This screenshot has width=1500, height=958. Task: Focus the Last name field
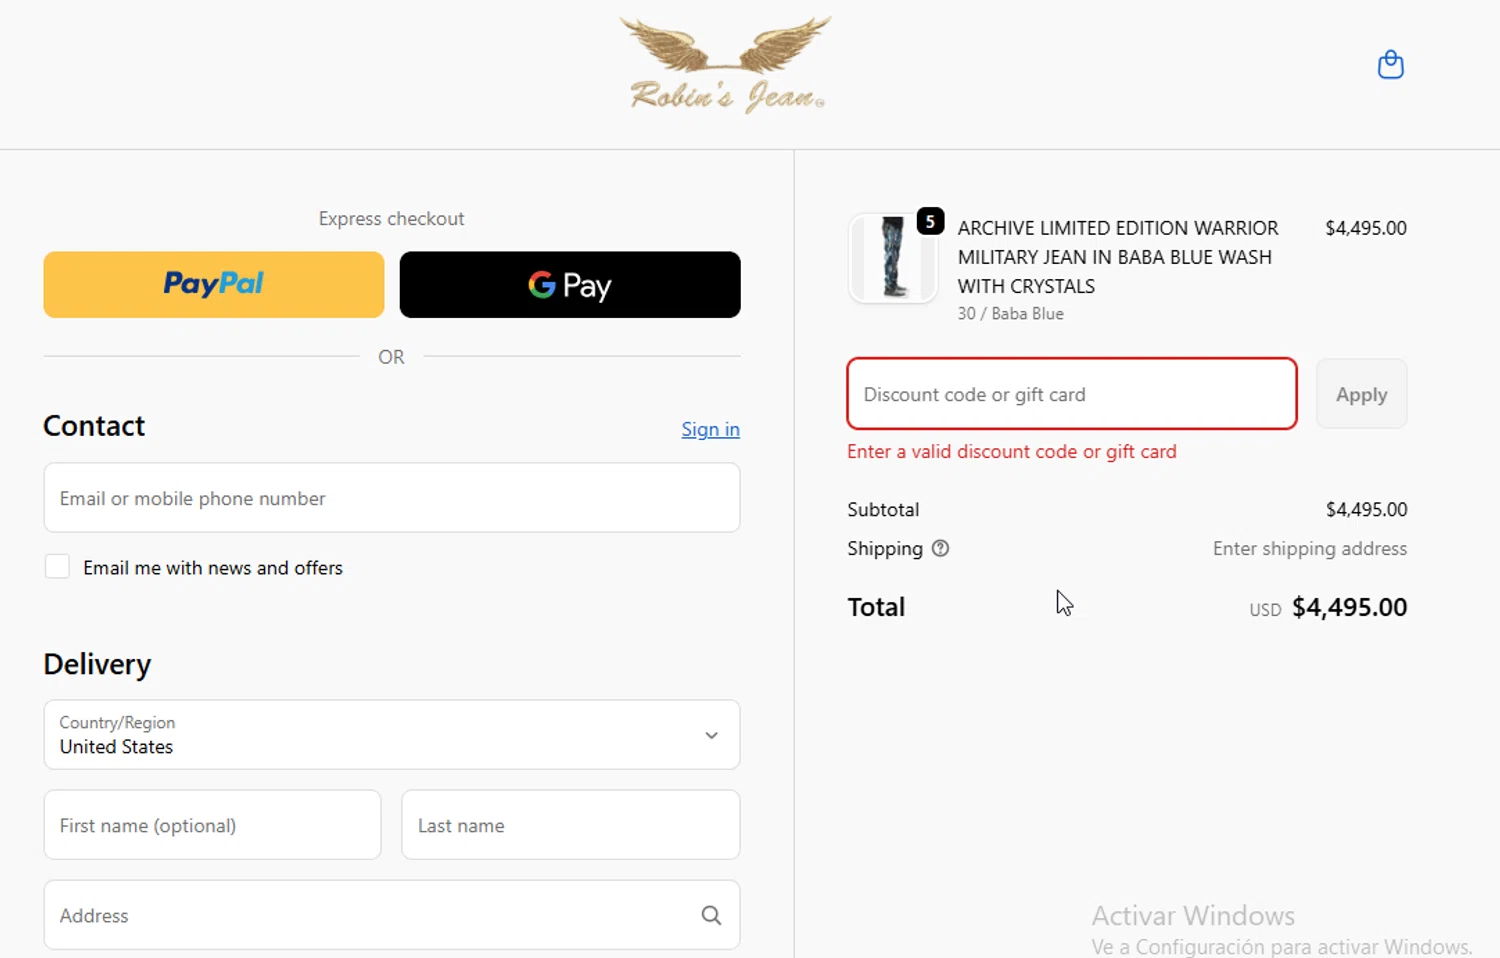point(570,825)
